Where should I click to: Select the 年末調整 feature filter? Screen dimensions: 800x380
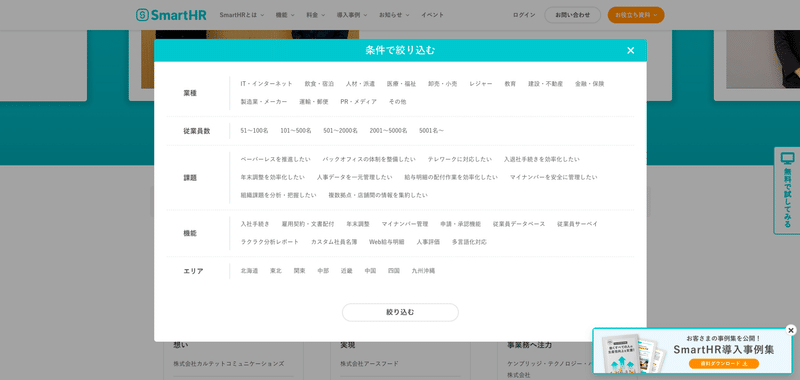point(358,224)
